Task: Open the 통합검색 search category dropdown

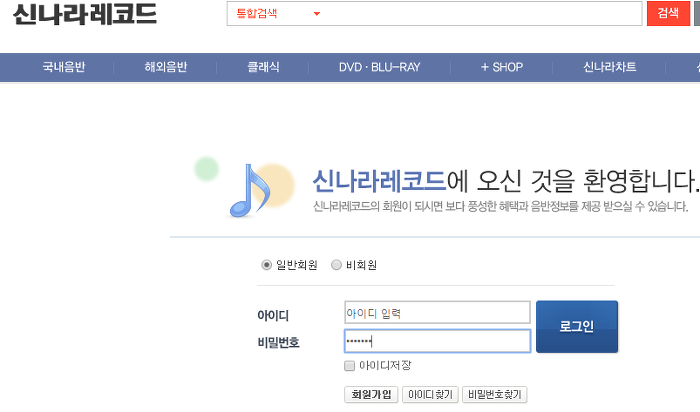Action: pos(278,13)
